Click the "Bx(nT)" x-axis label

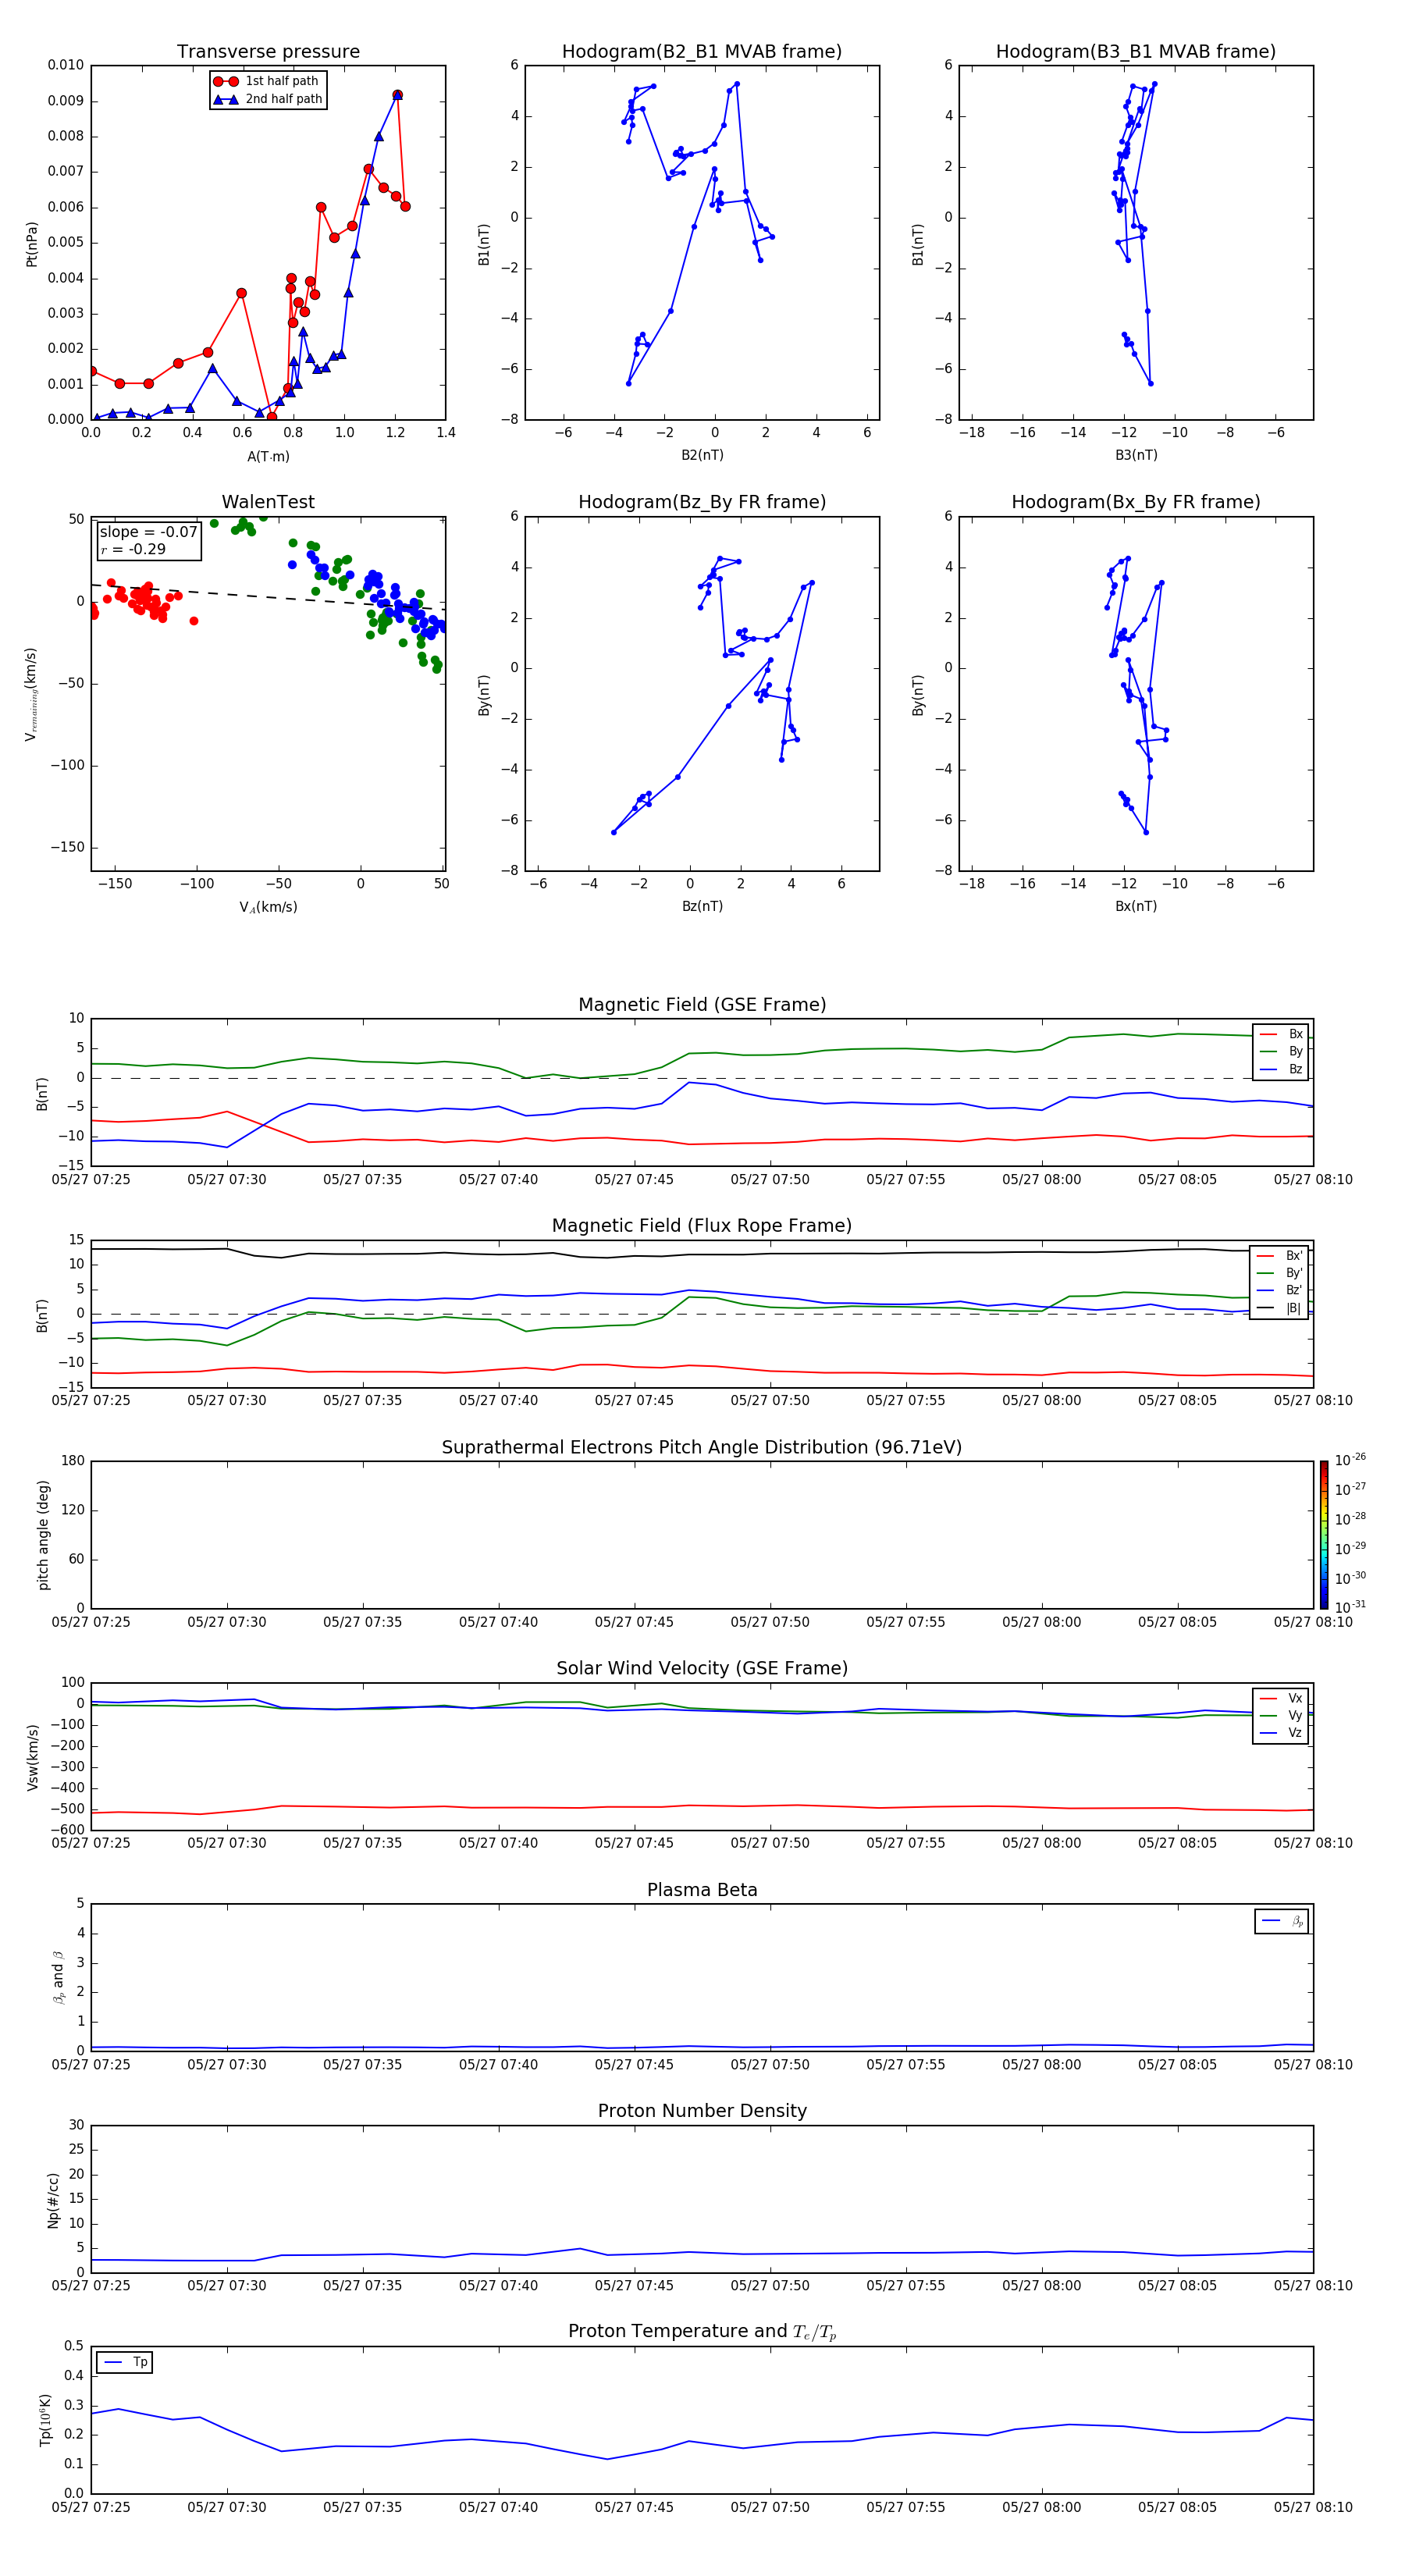click(1136, 906)
